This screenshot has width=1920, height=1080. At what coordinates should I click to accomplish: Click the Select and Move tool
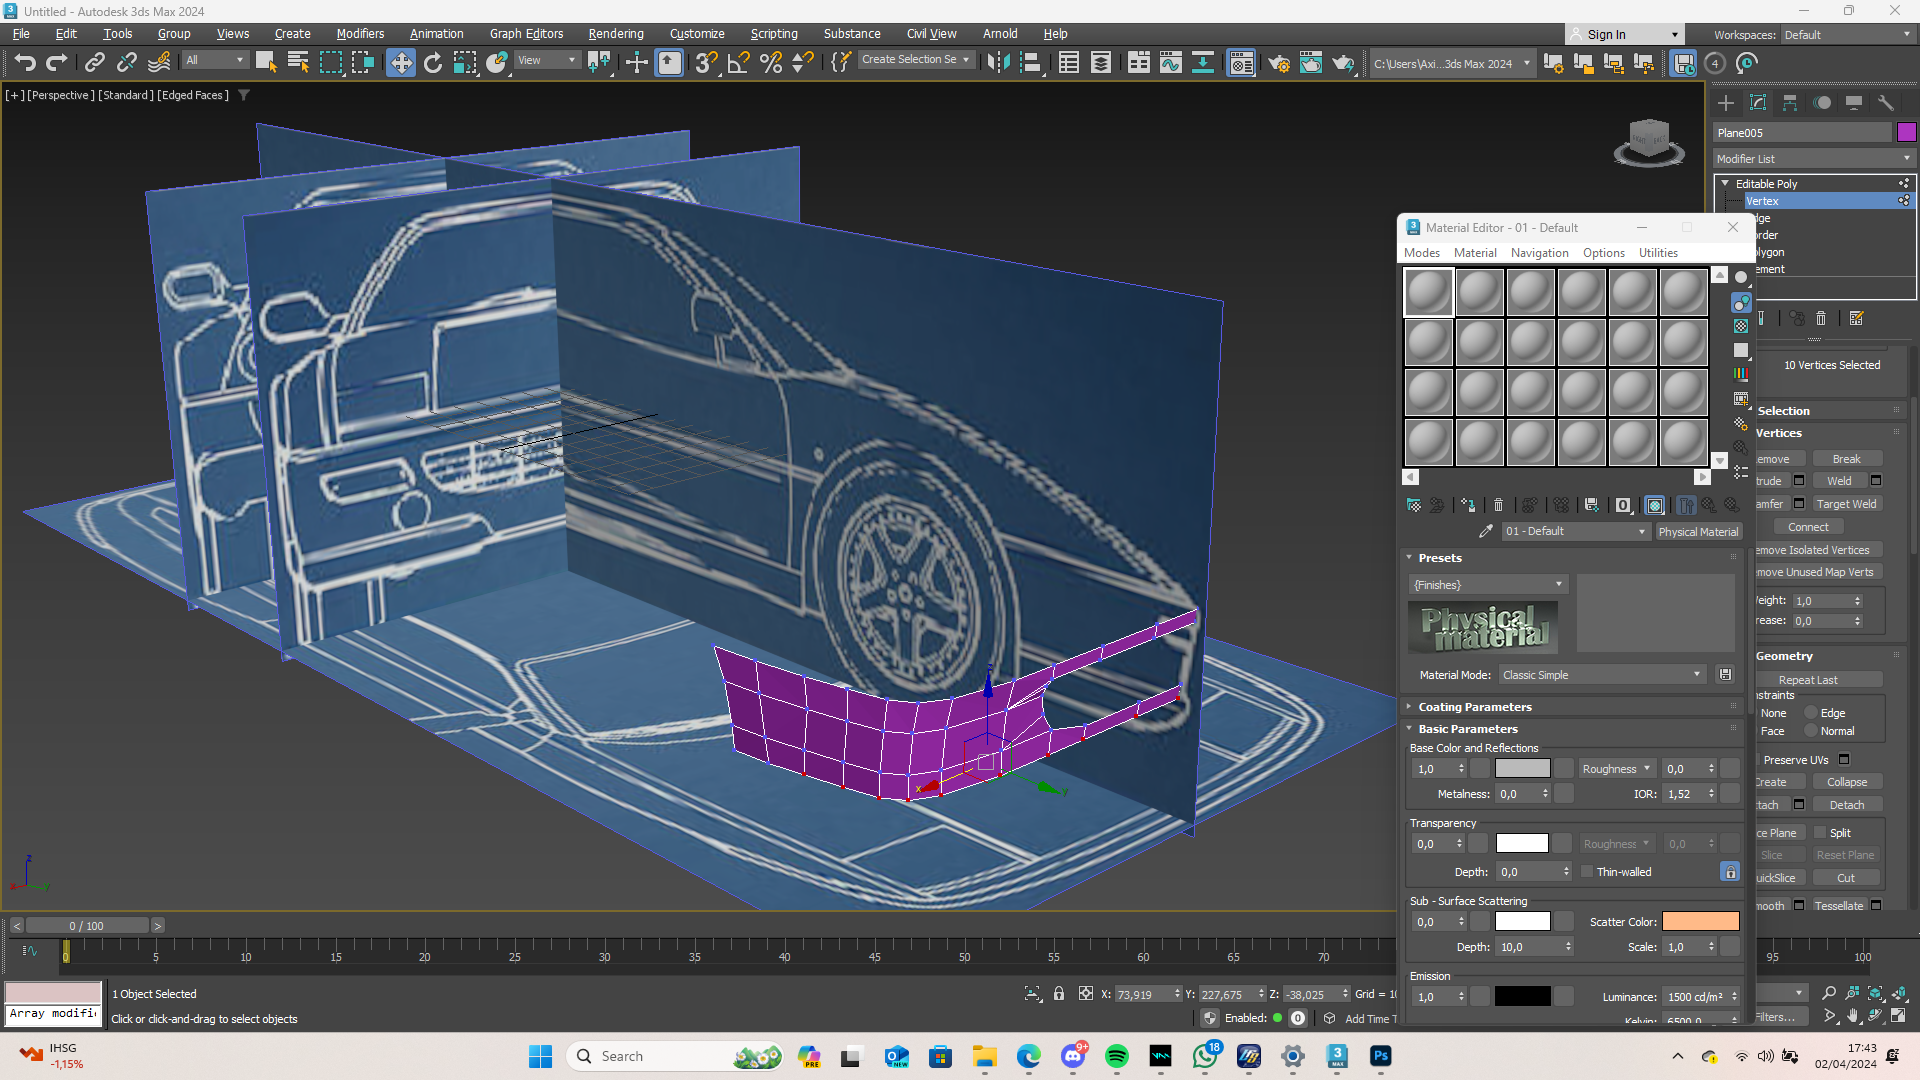coord(400,63)
